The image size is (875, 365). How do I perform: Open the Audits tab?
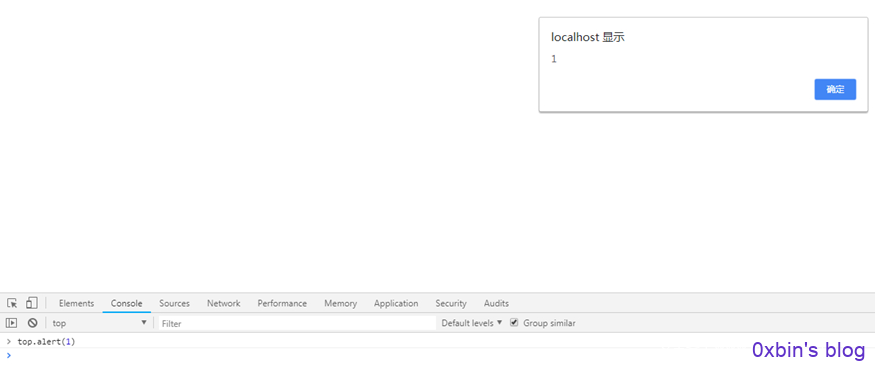pyautogui.click(x=496, y=303)
